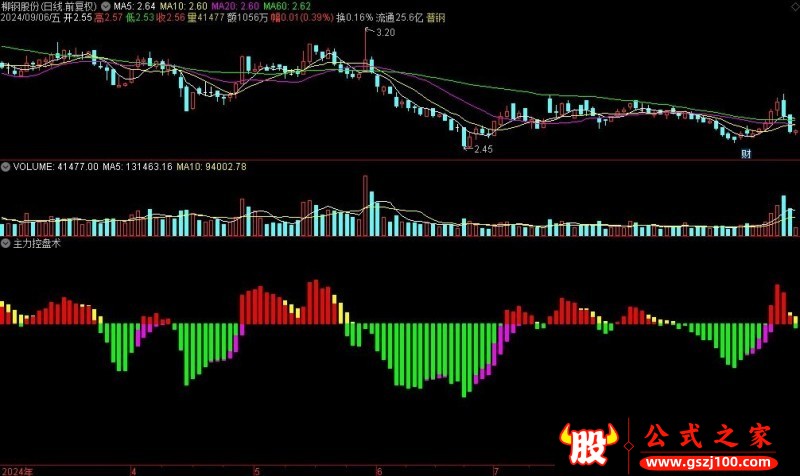800x476 pixels.
Task: Click the 流通25.6亿 value
Action: click(x=399, y=17)
